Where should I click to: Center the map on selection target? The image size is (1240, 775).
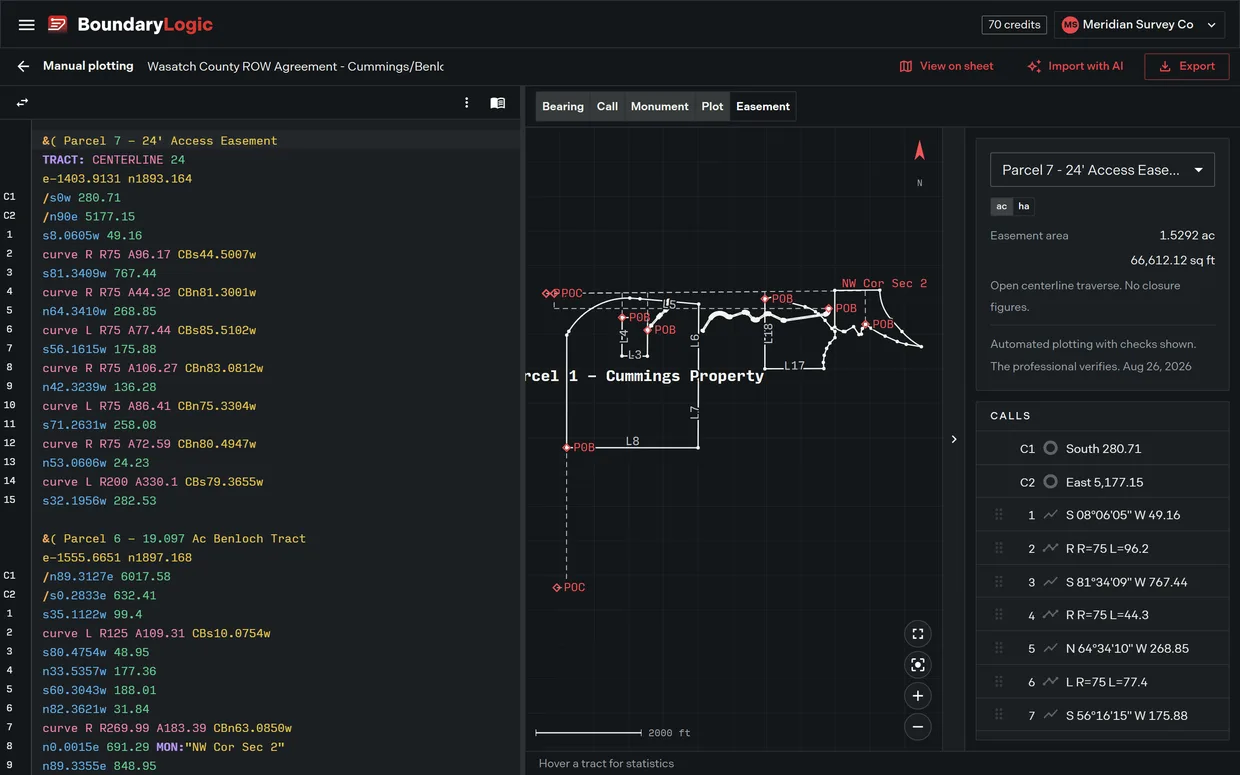[918, 665]
